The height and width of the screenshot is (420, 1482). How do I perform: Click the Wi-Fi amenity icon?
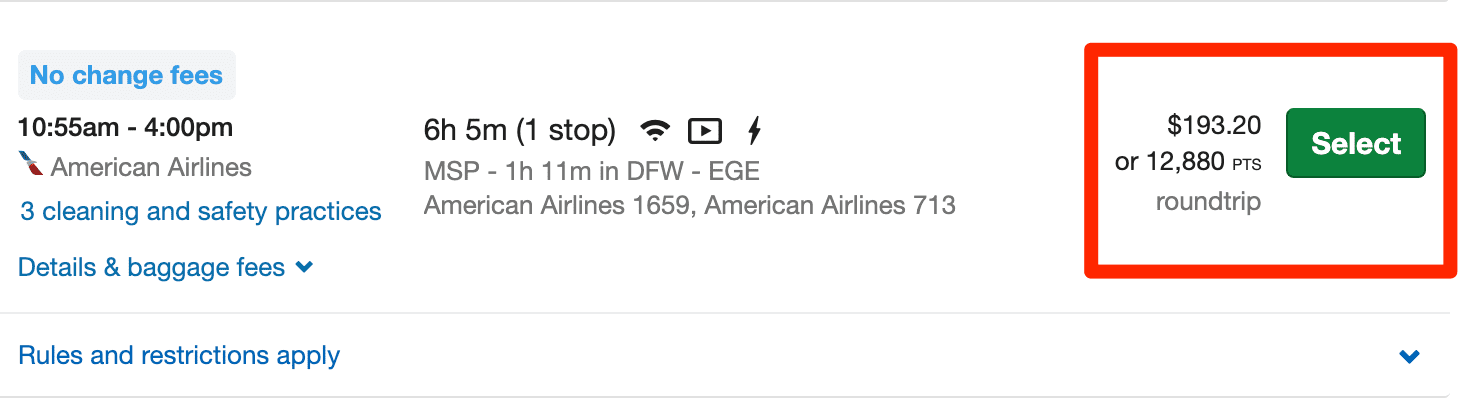click(655, 130)
